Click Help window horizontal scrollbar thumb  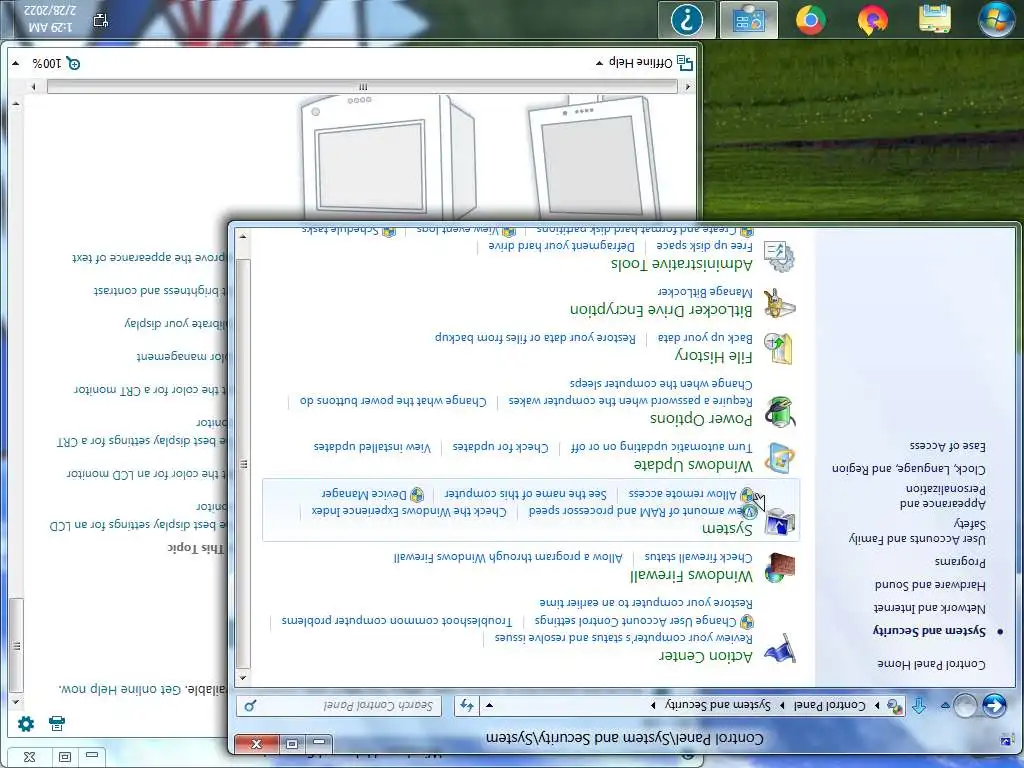(362, 86)
